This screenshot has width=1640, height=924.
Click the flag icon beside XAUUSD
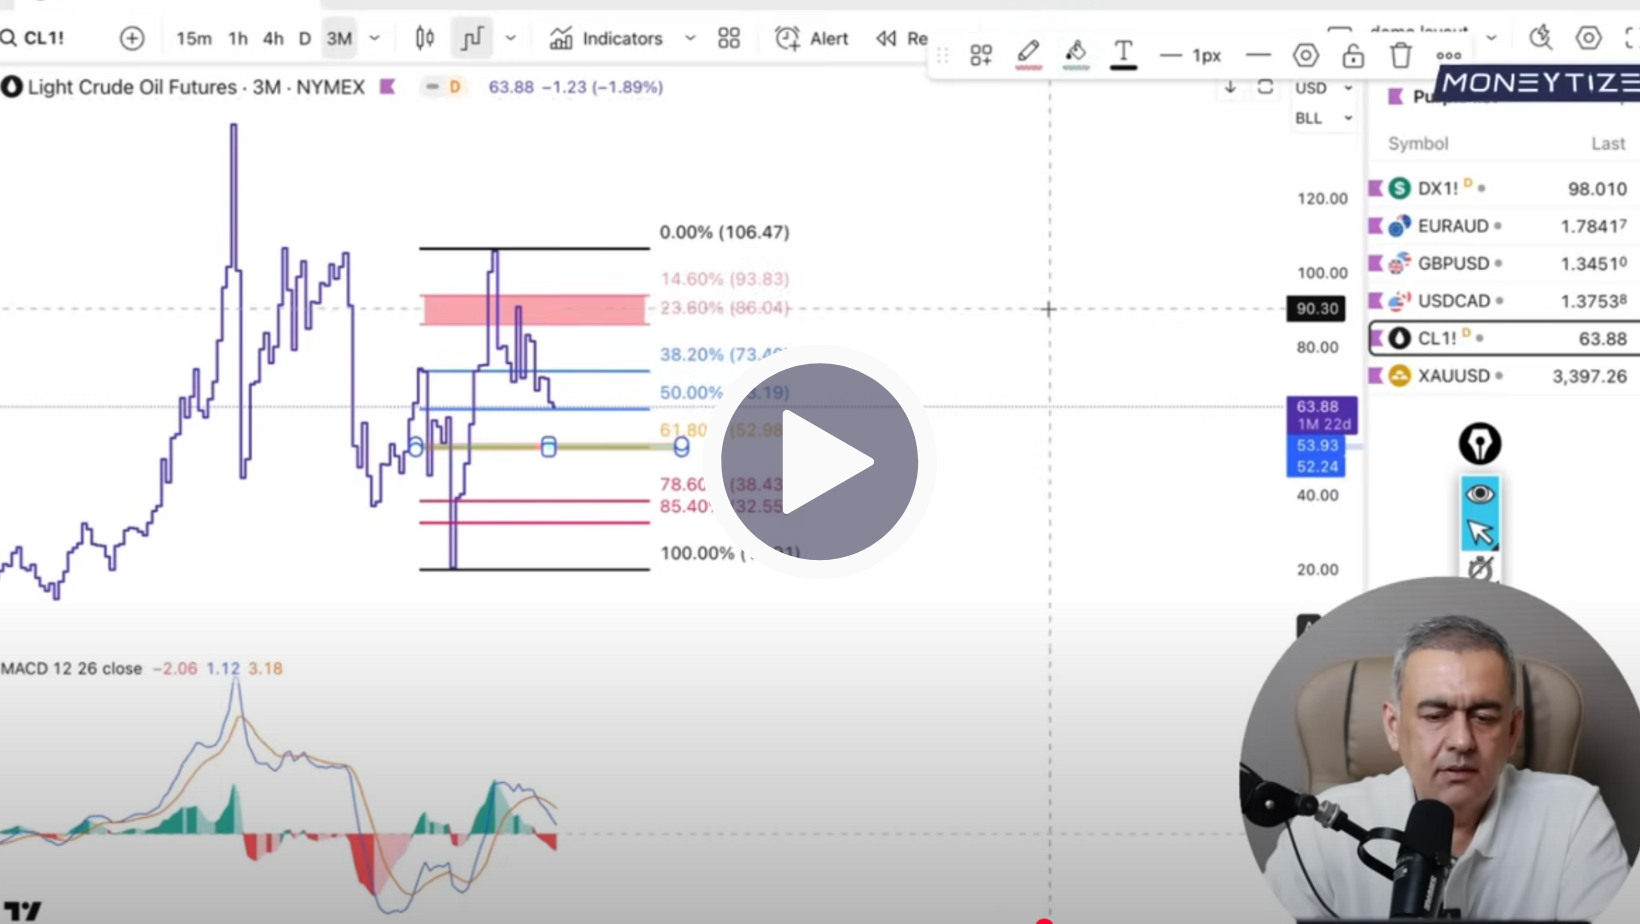[x=1375, y=376]
